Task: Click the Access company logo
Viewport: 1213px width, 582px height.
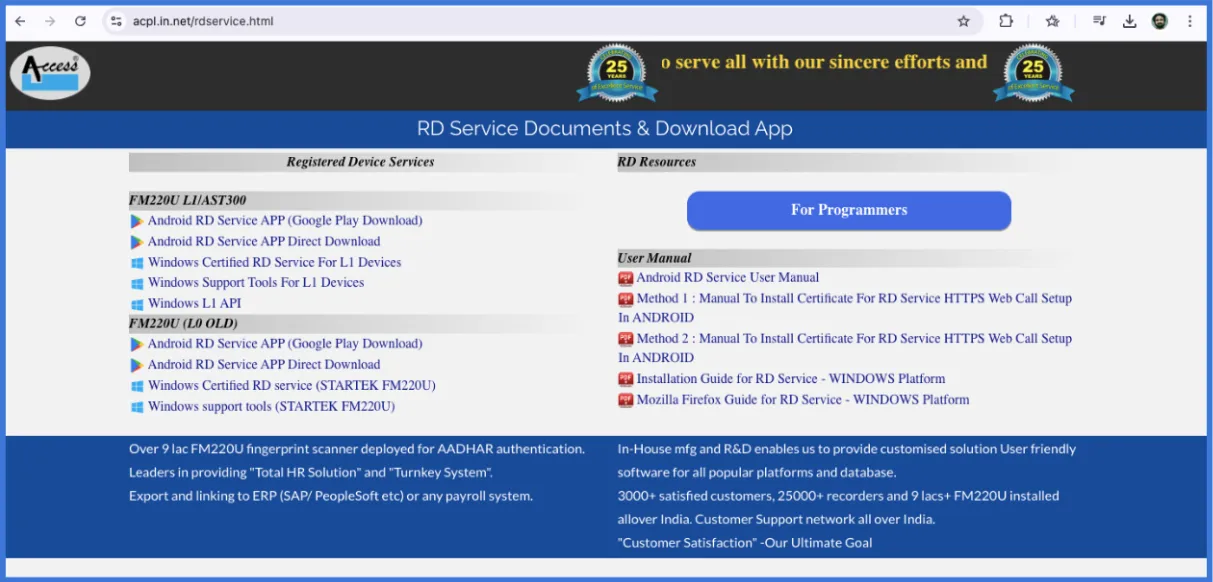Action: coord(50,75)
